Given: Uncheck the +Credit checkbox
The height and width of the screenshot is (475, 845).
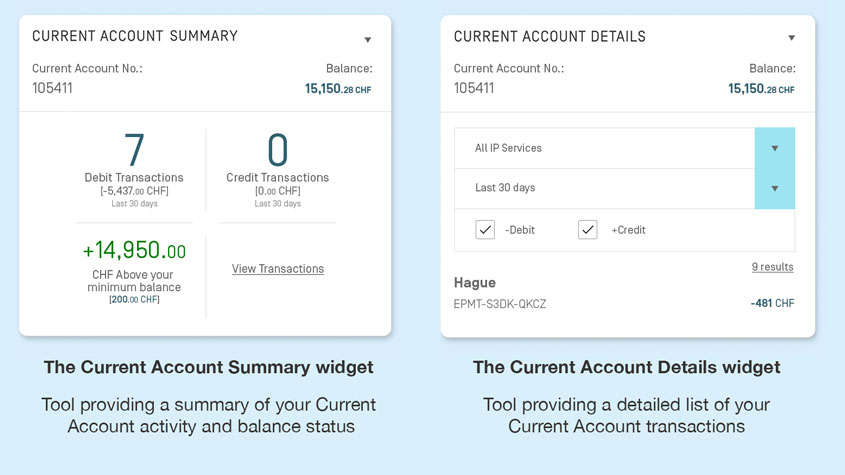Looking at the screenshot, I should point(588,230).
